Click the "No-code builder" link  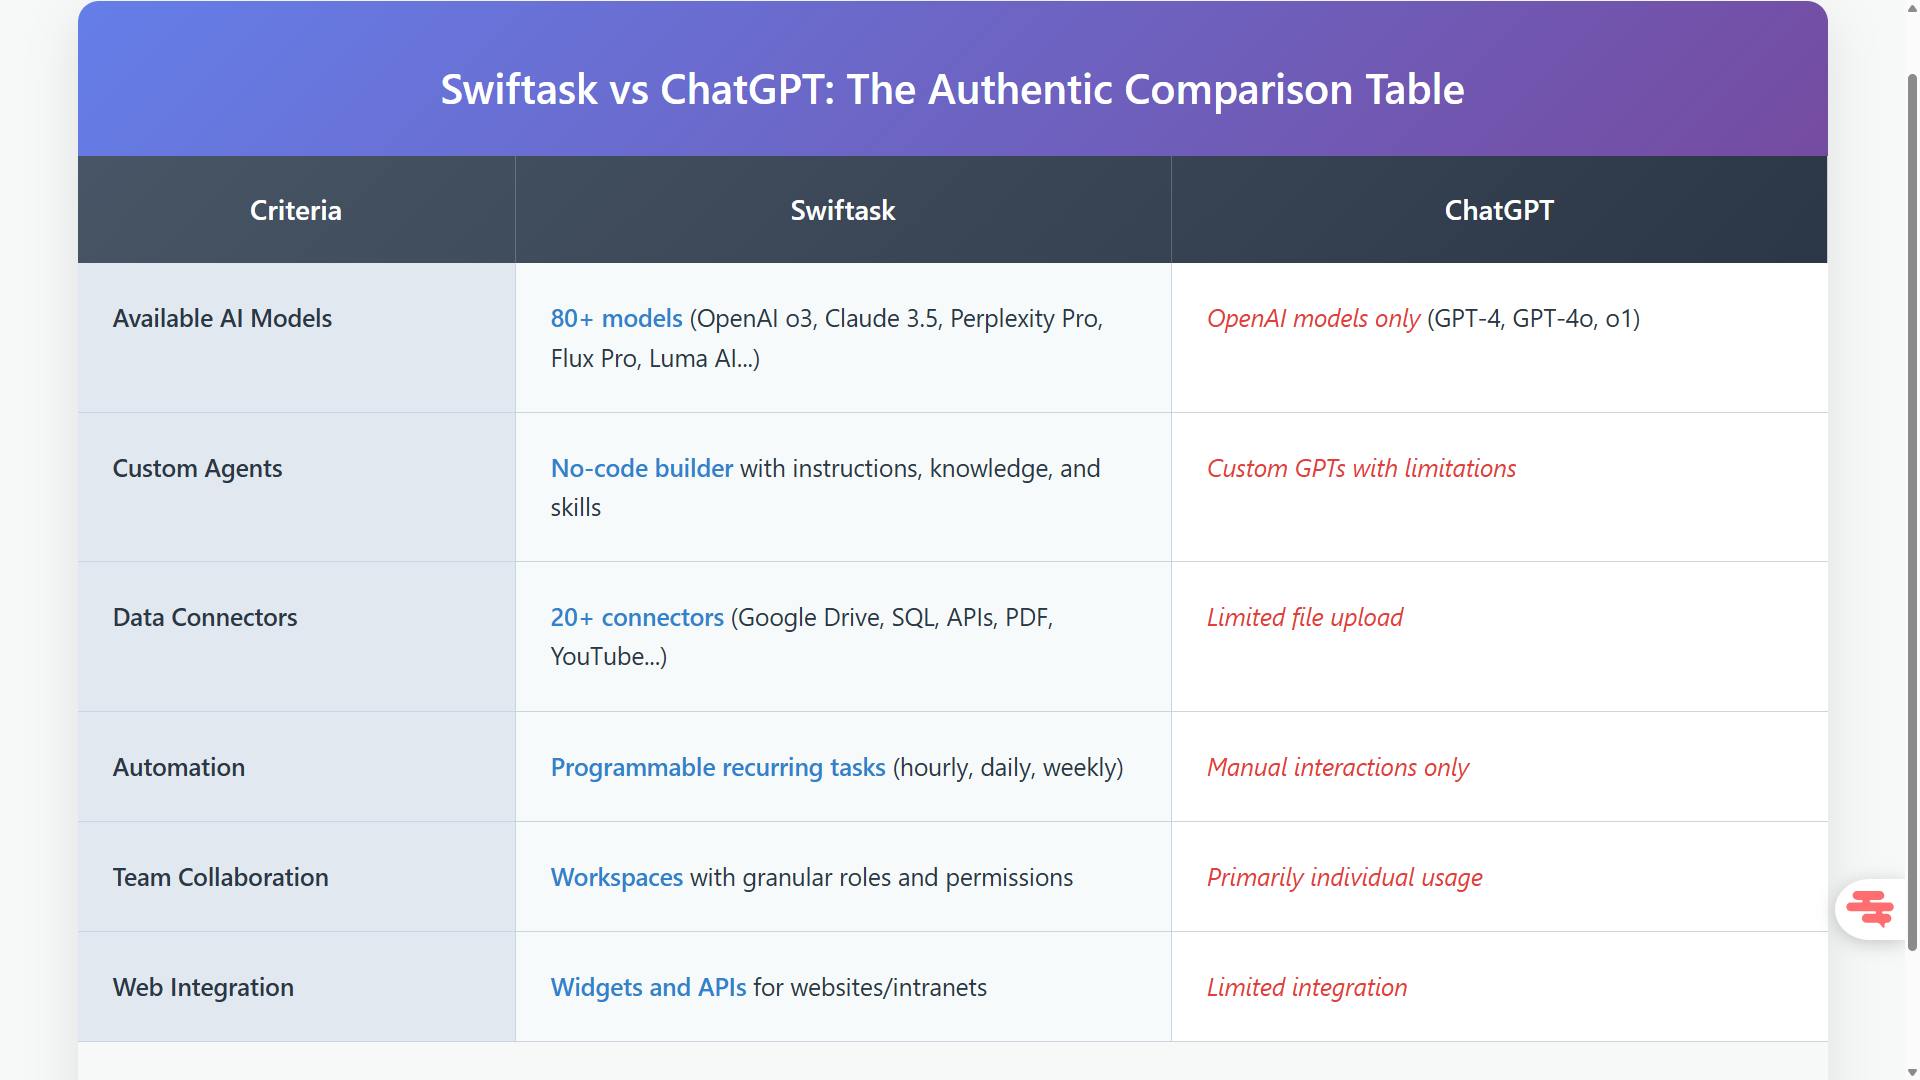tap(641, 468)
